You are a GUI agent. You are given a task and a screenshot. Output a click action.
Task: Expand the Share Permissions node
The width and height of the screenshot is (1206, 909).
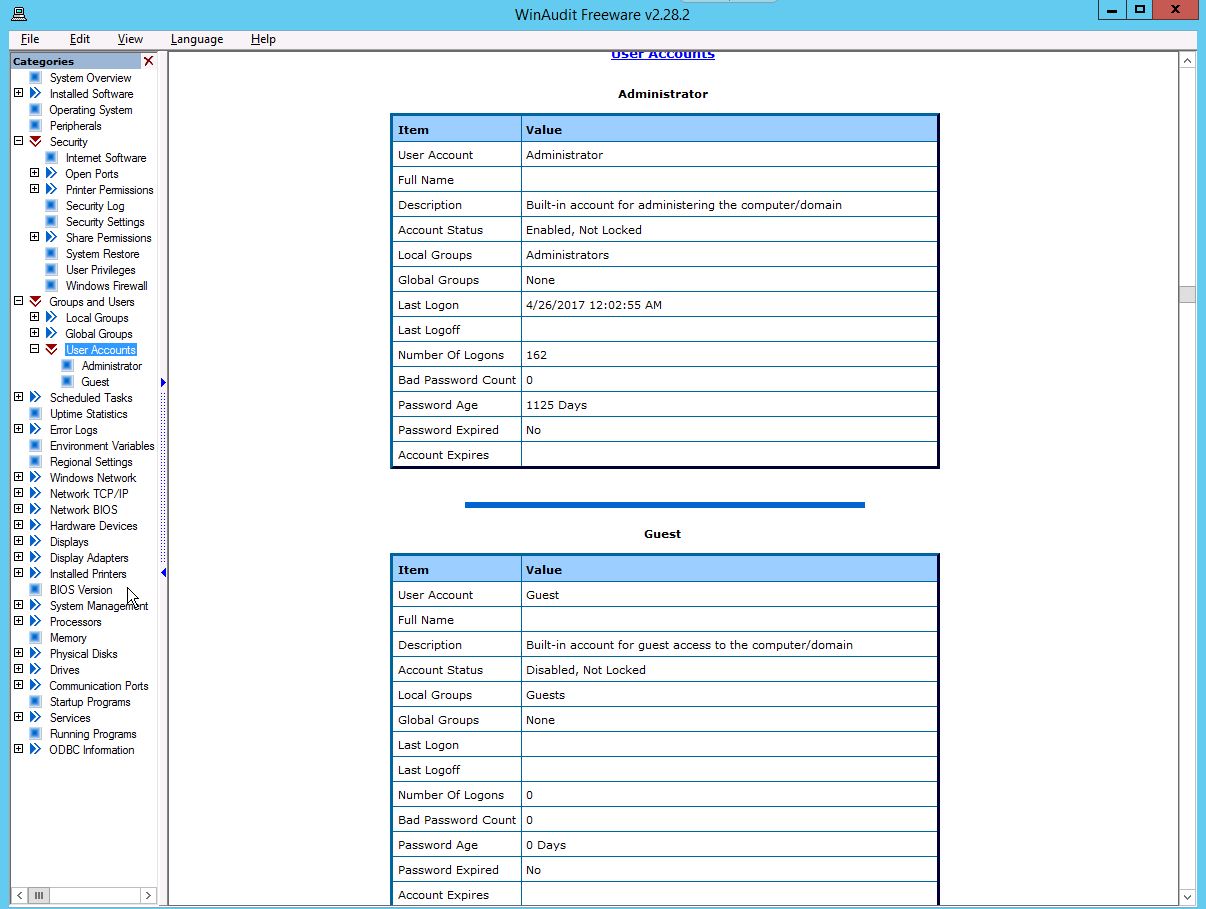[34, 238]
